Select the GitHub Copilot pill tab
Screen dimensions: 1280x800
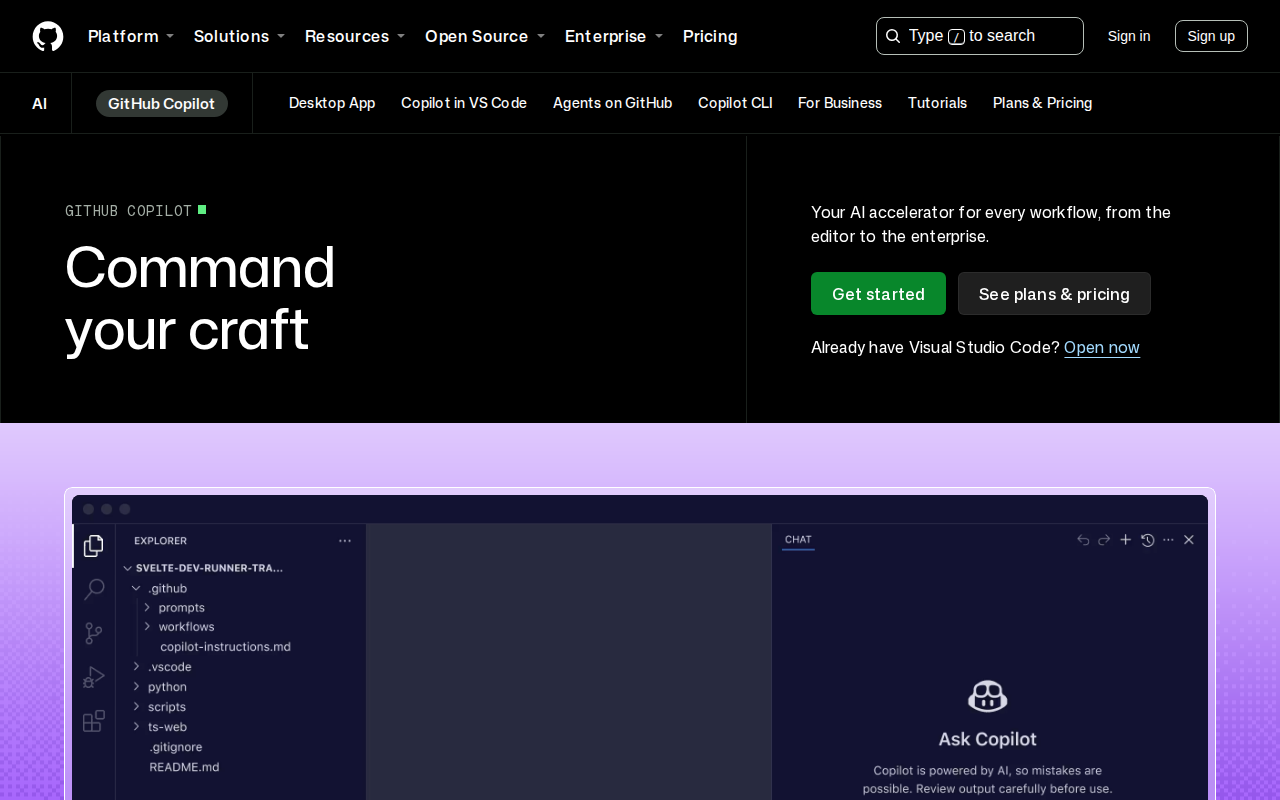[x=162, y=103]
